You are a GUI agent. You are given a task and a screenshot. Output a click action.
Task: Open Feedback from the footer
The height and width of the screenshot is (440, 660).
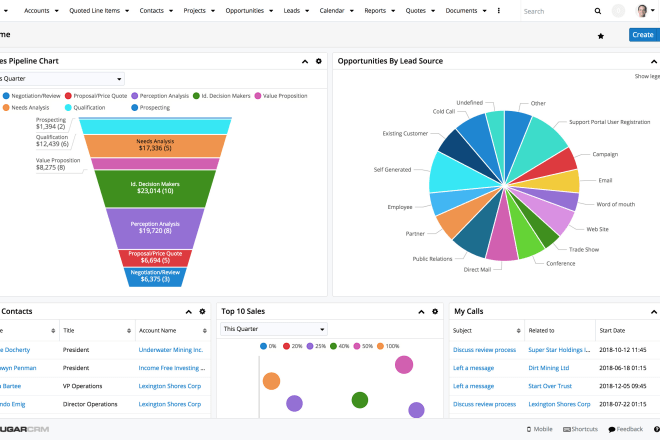625,429
